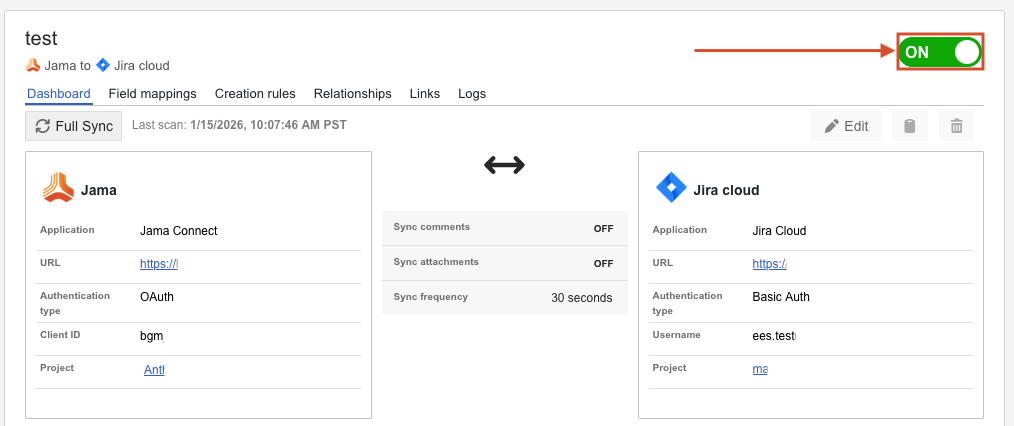This screenshot has width=1014, height=426.
Task: Click the Last scan timestamp text
Action: tap(268, 124)
